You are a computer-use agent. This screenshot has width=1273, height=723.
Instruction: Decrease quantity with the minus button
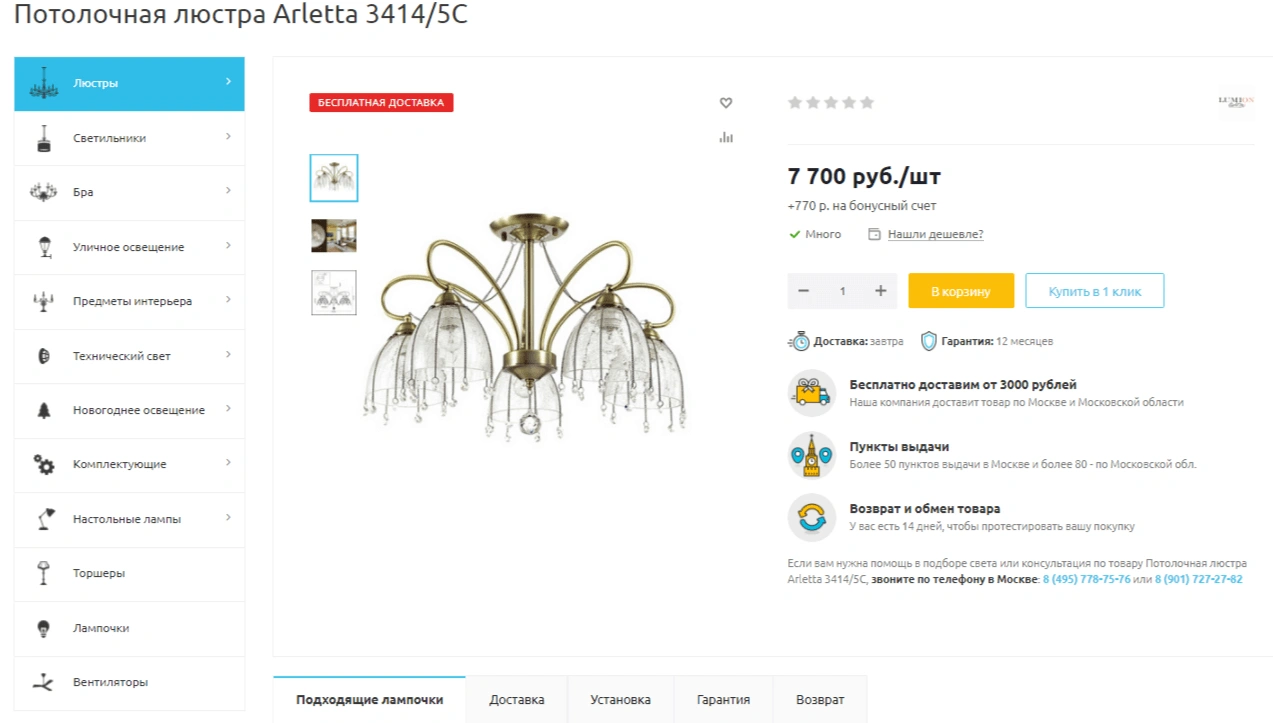click(x=803, y=291)
